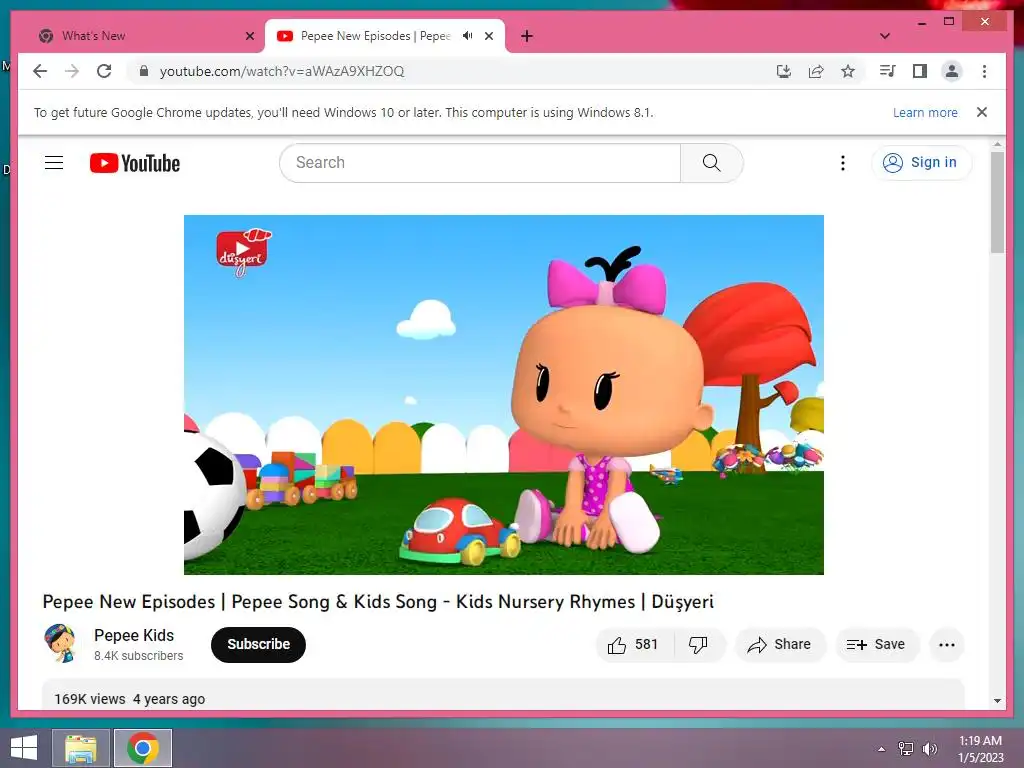The height and width of the screenshot is (768, 1024).
Task: Go back to the previous page
Action: tap(40, 71)
